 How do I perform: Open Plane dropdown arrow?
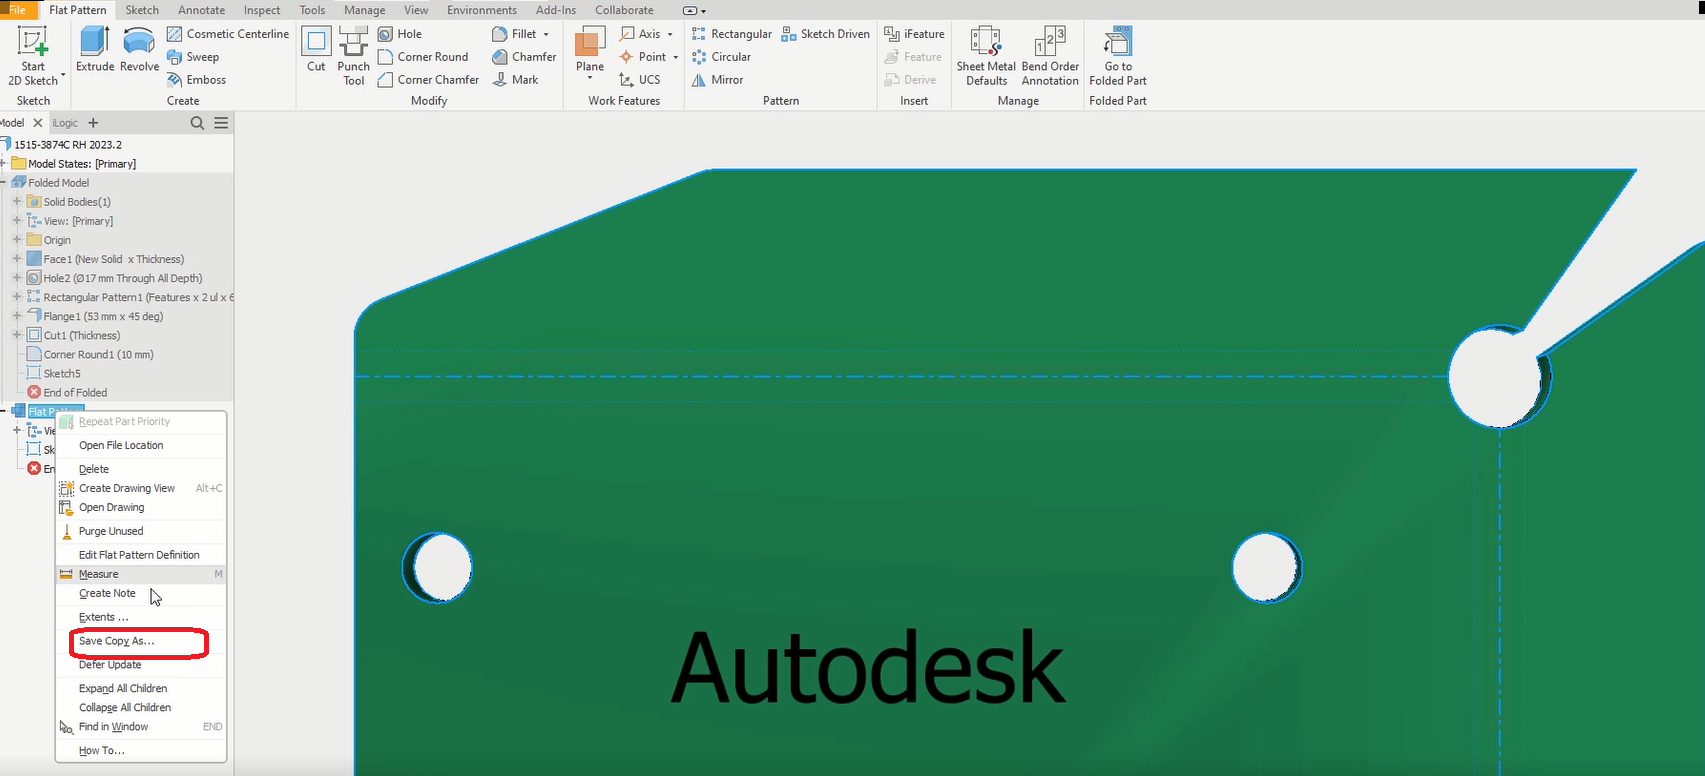tap(590, 78)
